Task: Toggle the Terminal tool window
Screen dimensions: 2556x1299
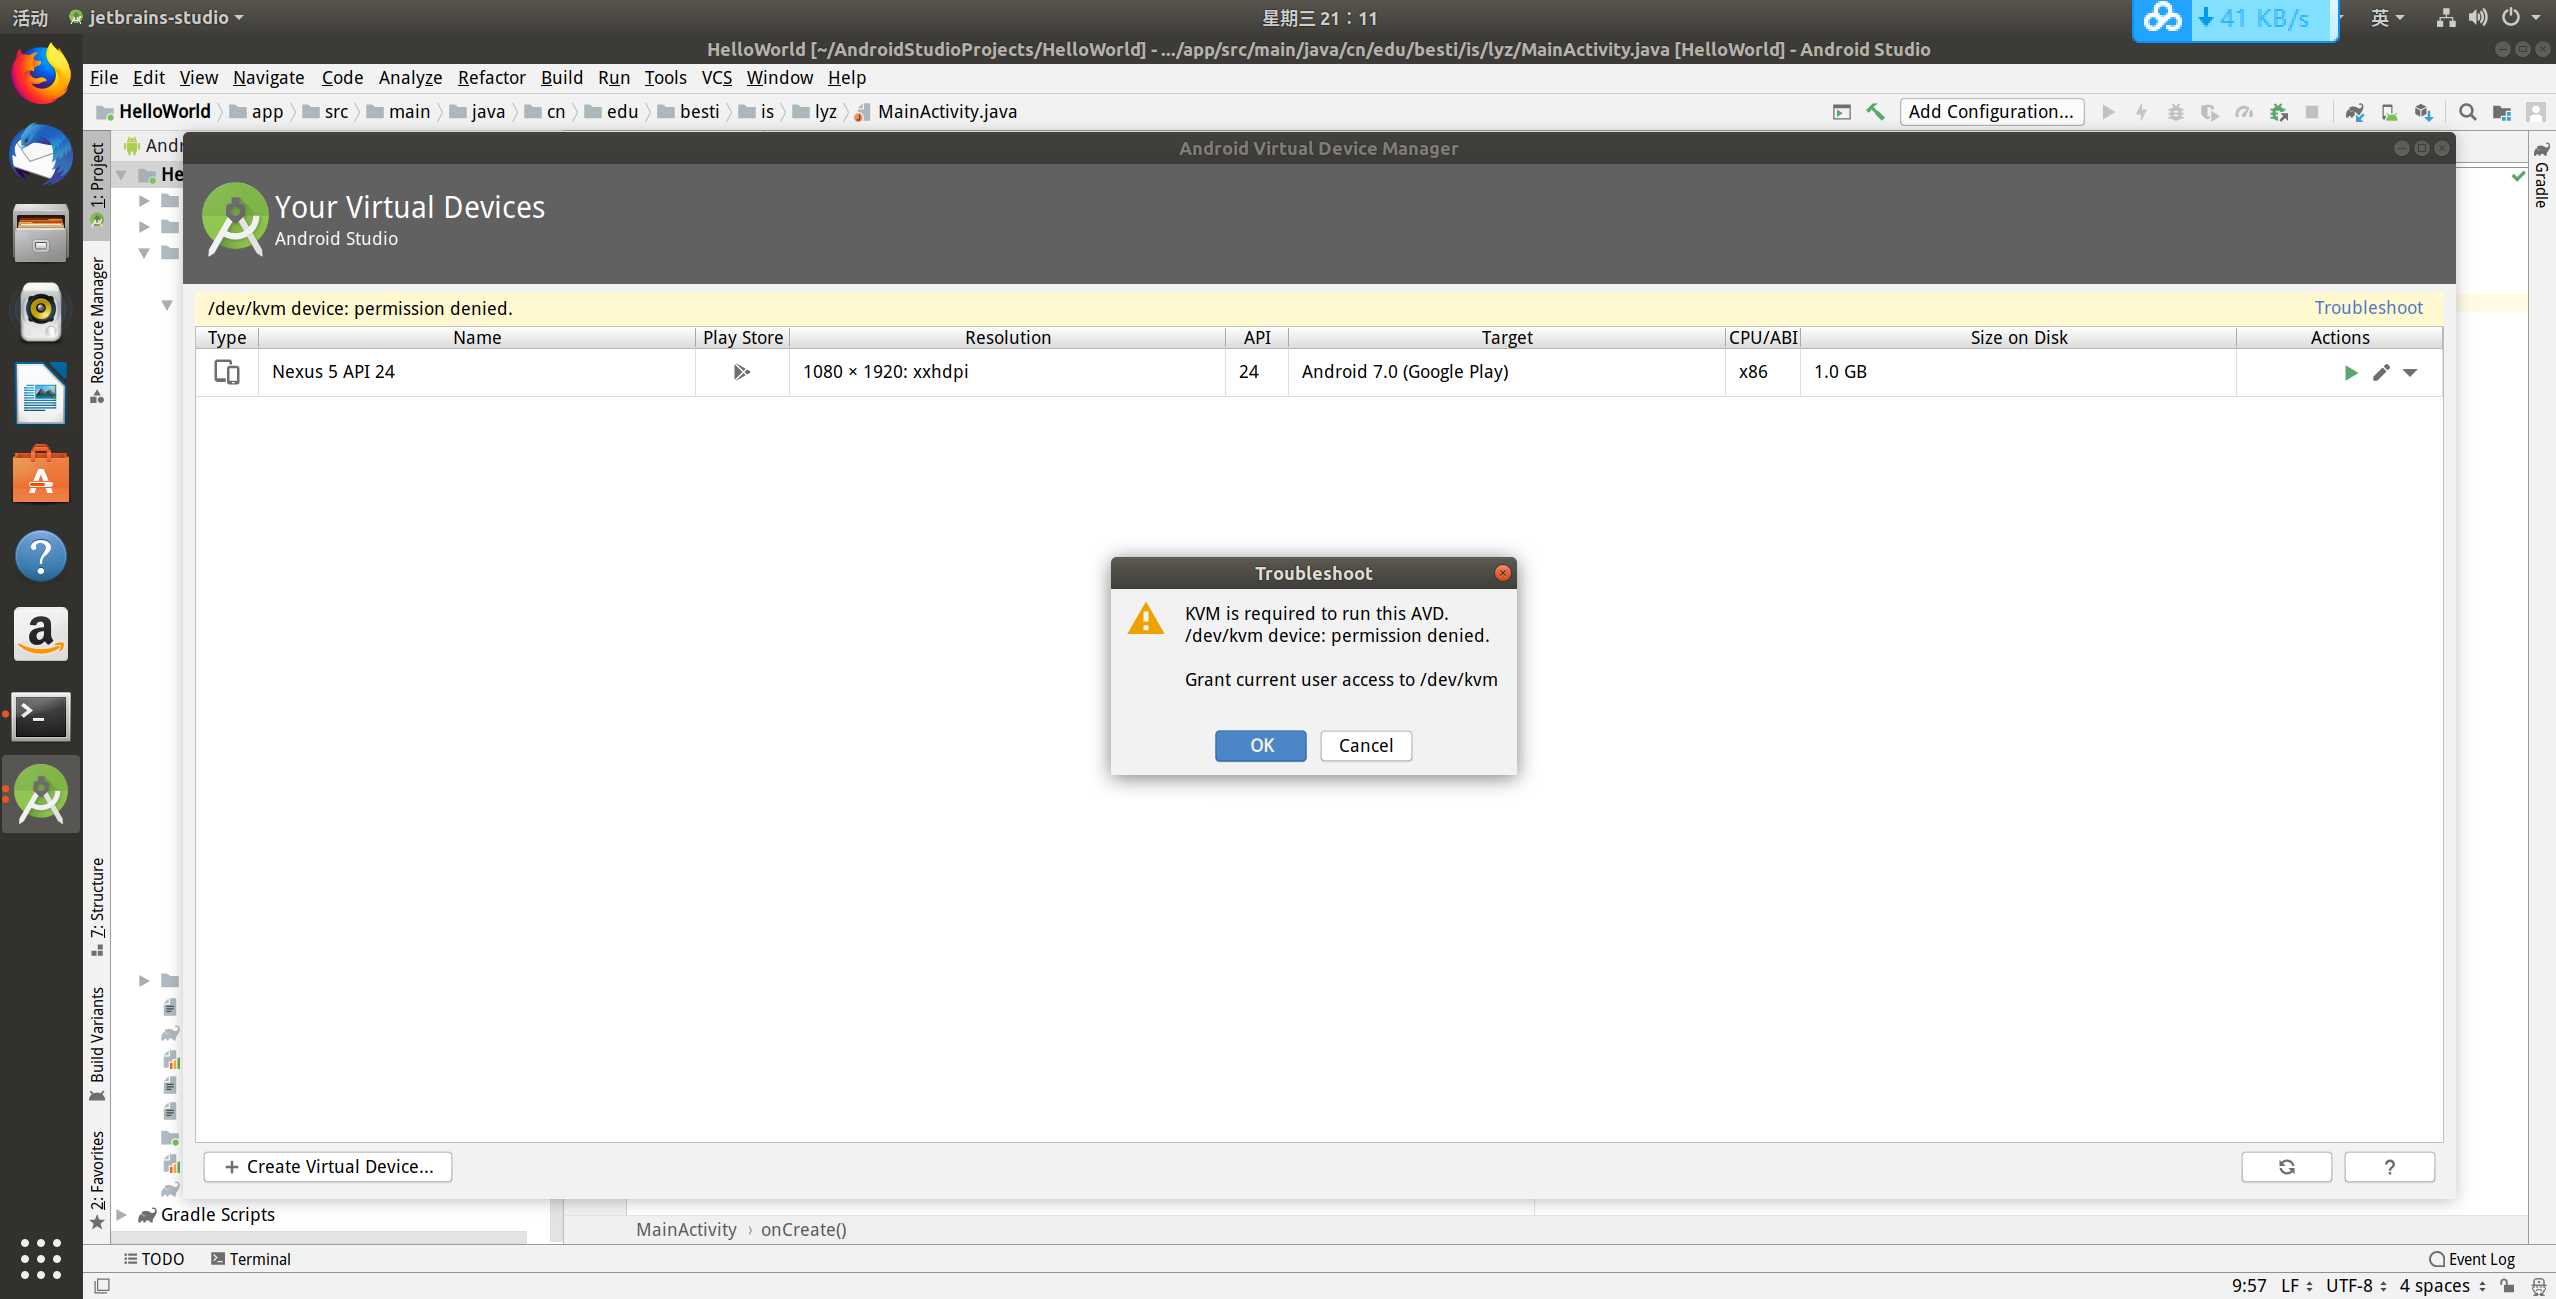Action: [251, 1259]
